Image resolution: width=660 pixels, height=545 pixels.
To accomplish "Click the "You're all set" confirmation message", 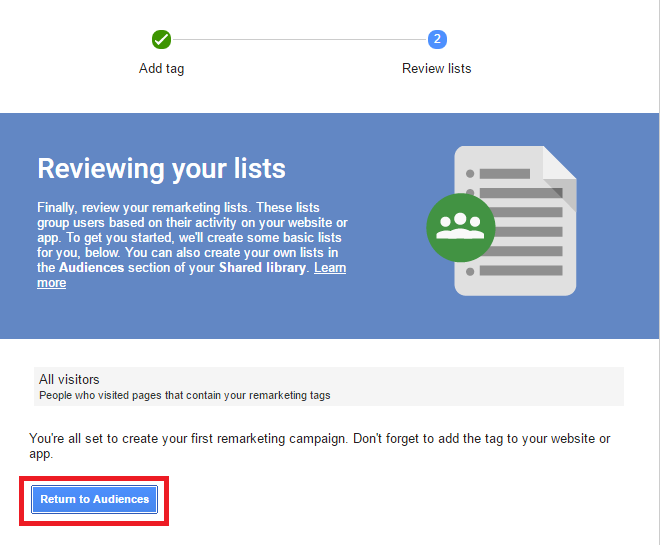I will click(x=318, y=439).
